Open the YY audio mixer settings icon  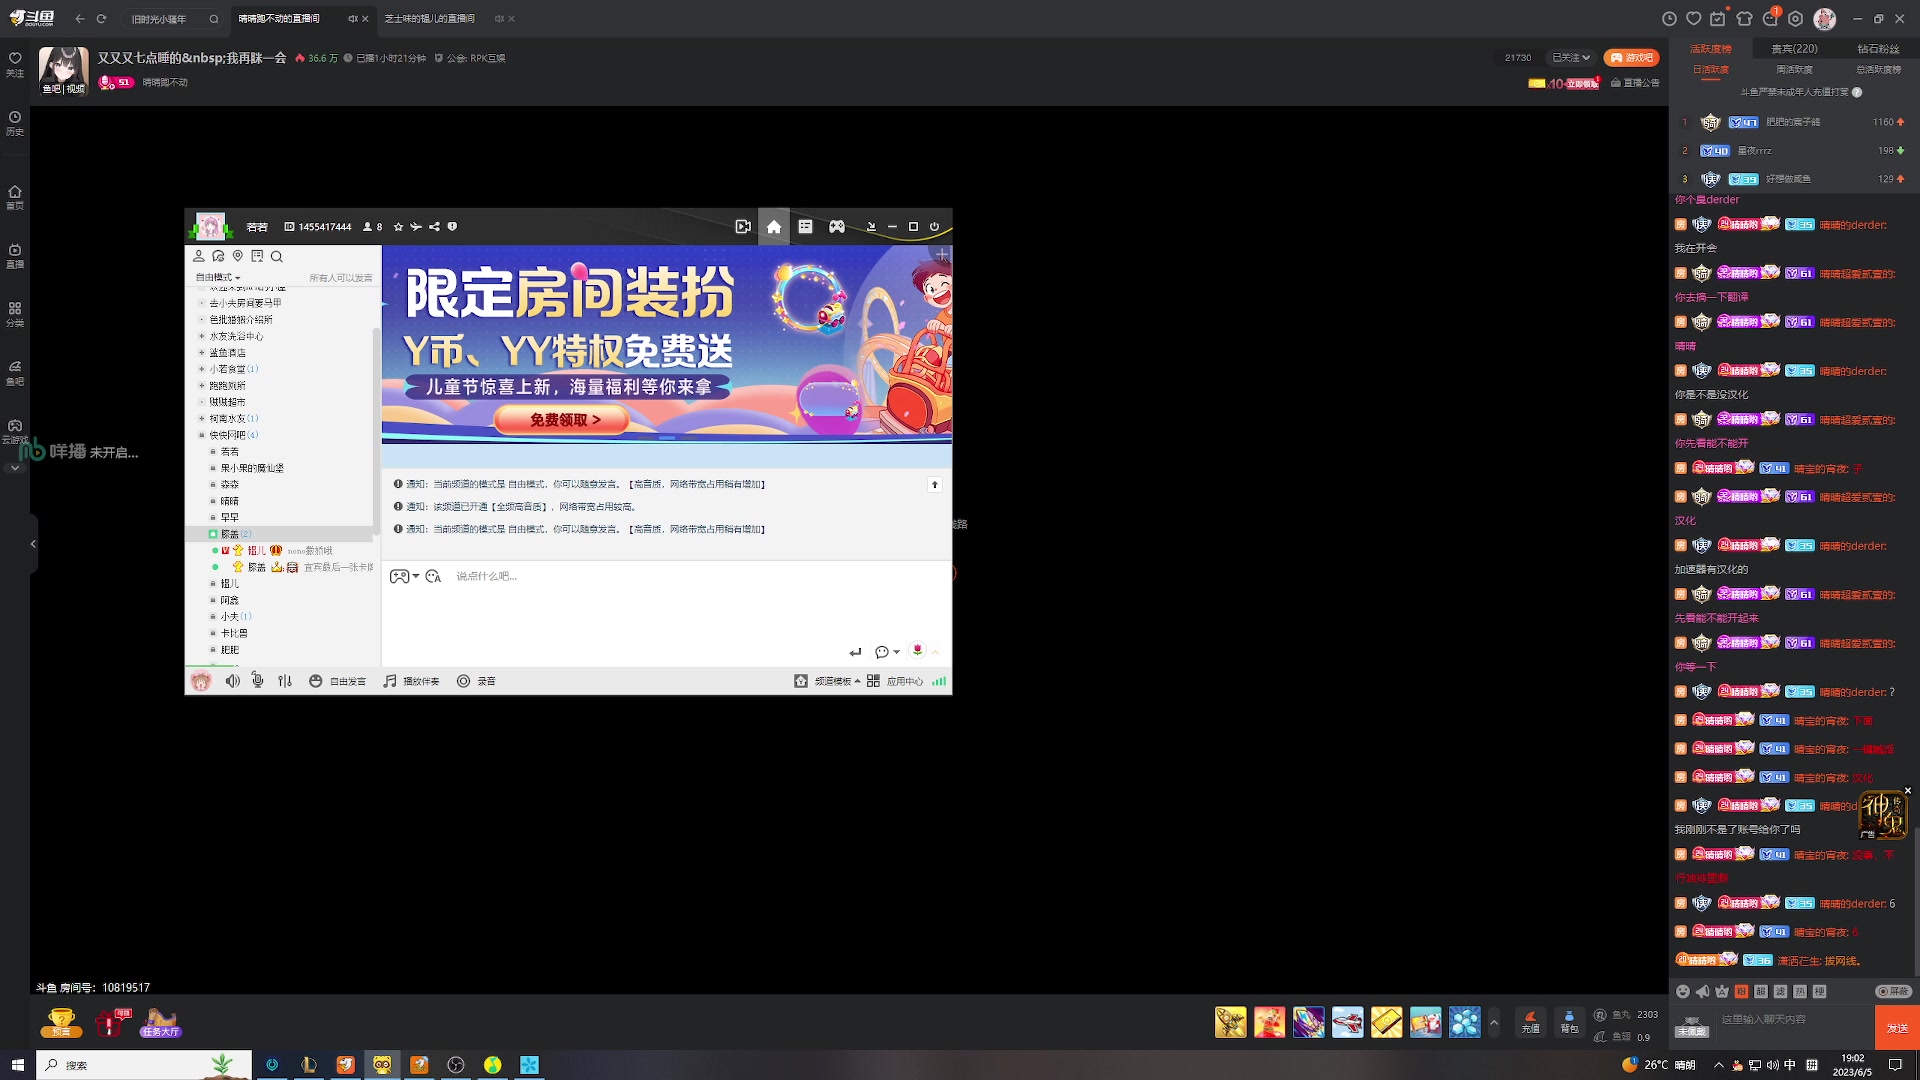pos(285,681)
